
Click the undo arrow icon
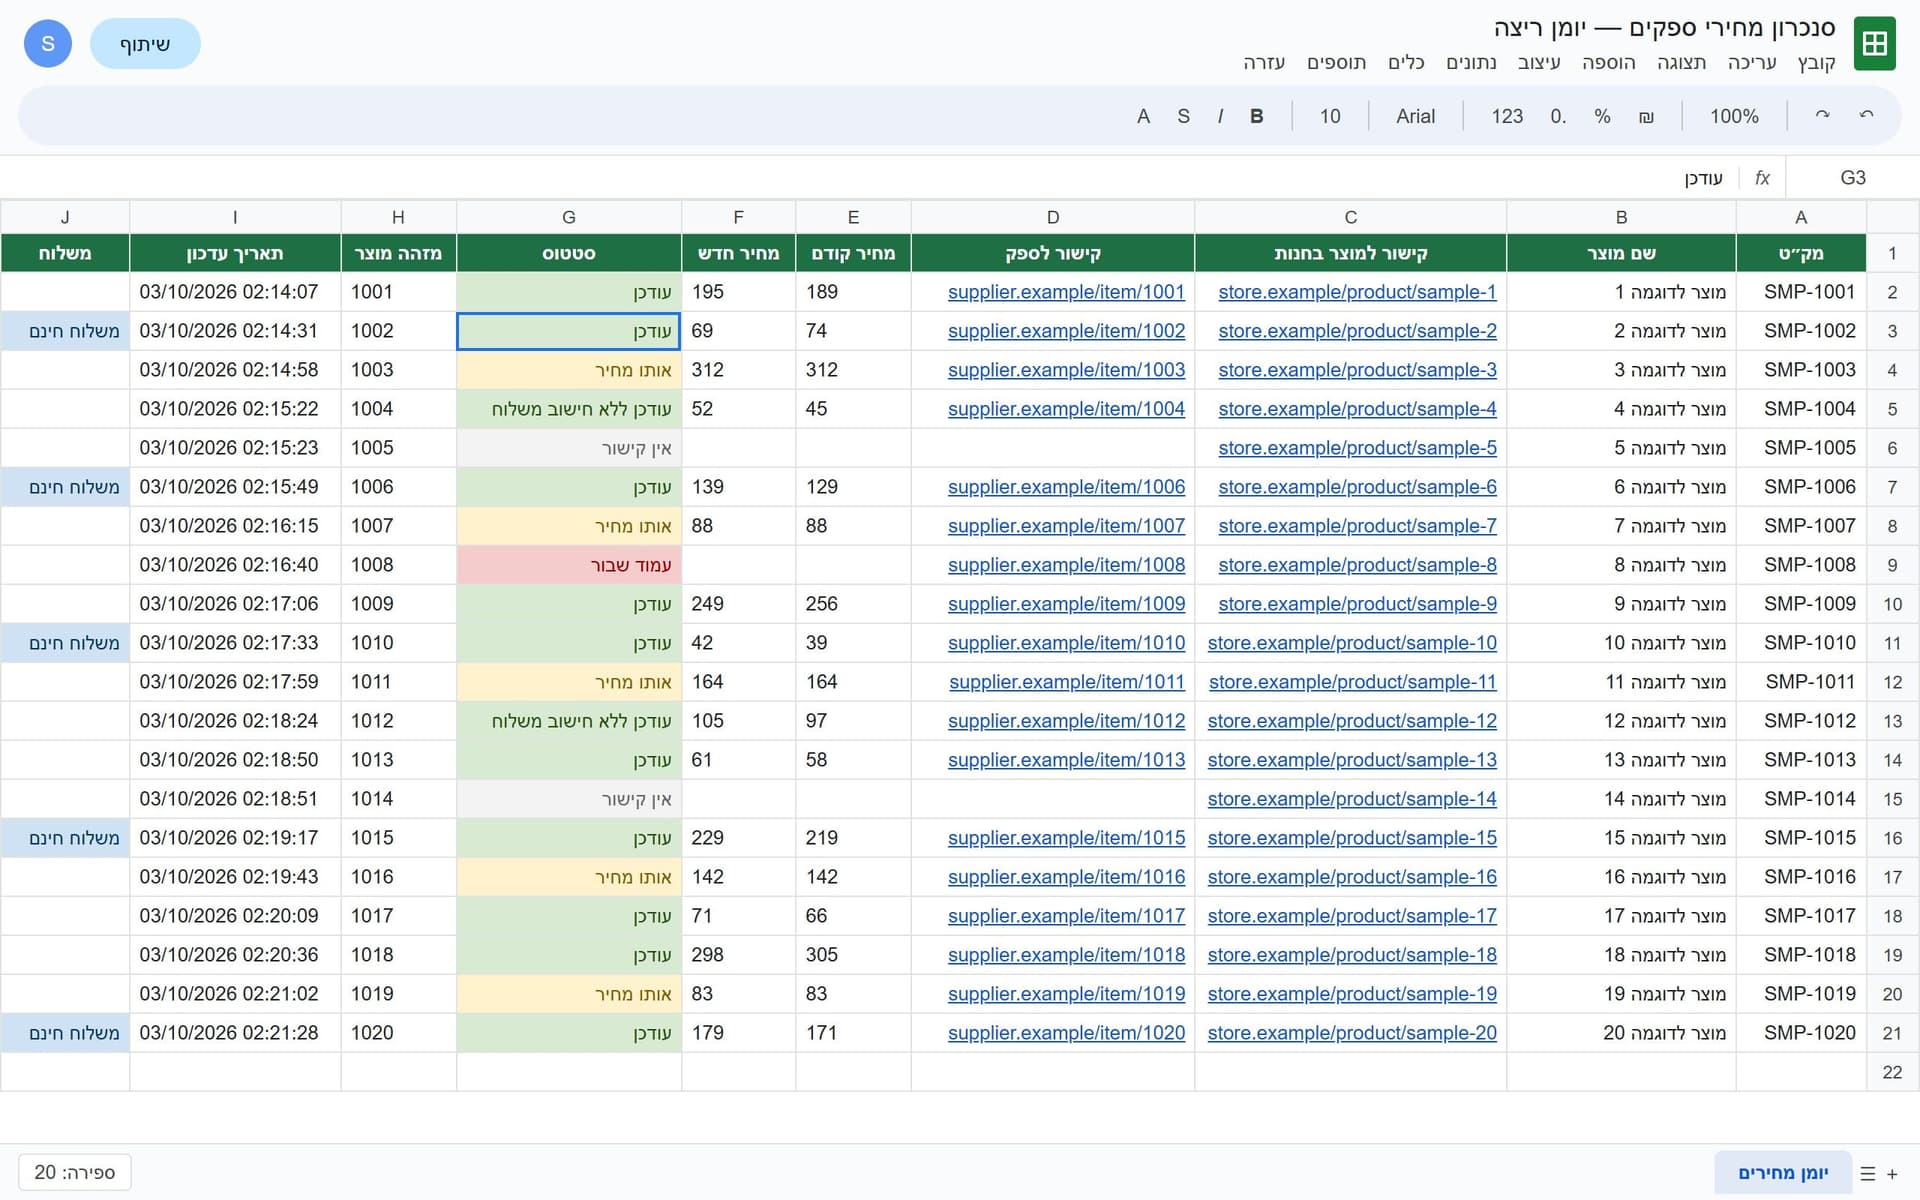(x=1866, y=116)
